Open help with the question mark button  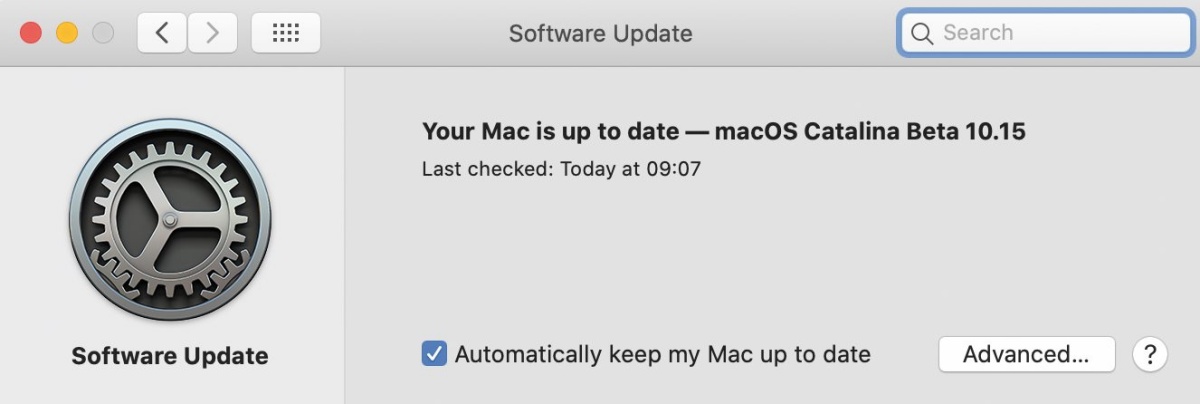click(x=1150, y=354)
